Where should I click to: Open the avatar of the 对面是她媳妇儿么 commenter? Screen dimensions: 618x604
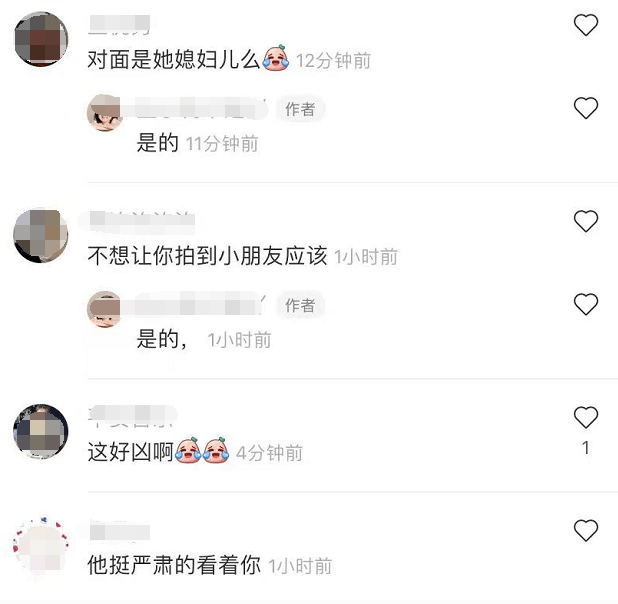pos(41,39)
